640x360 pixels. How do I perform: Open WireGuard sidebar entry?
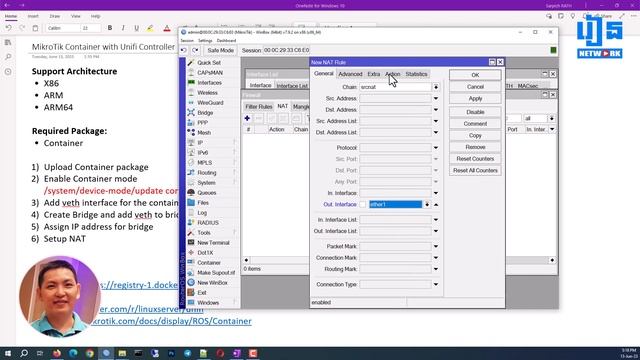(210, 102)
